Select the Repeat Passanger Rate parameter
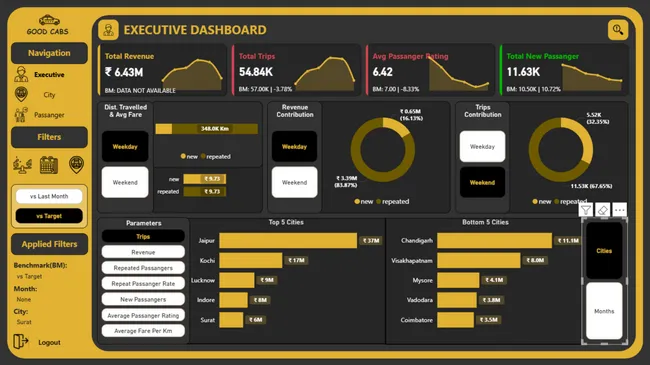 tap(143, 284)
